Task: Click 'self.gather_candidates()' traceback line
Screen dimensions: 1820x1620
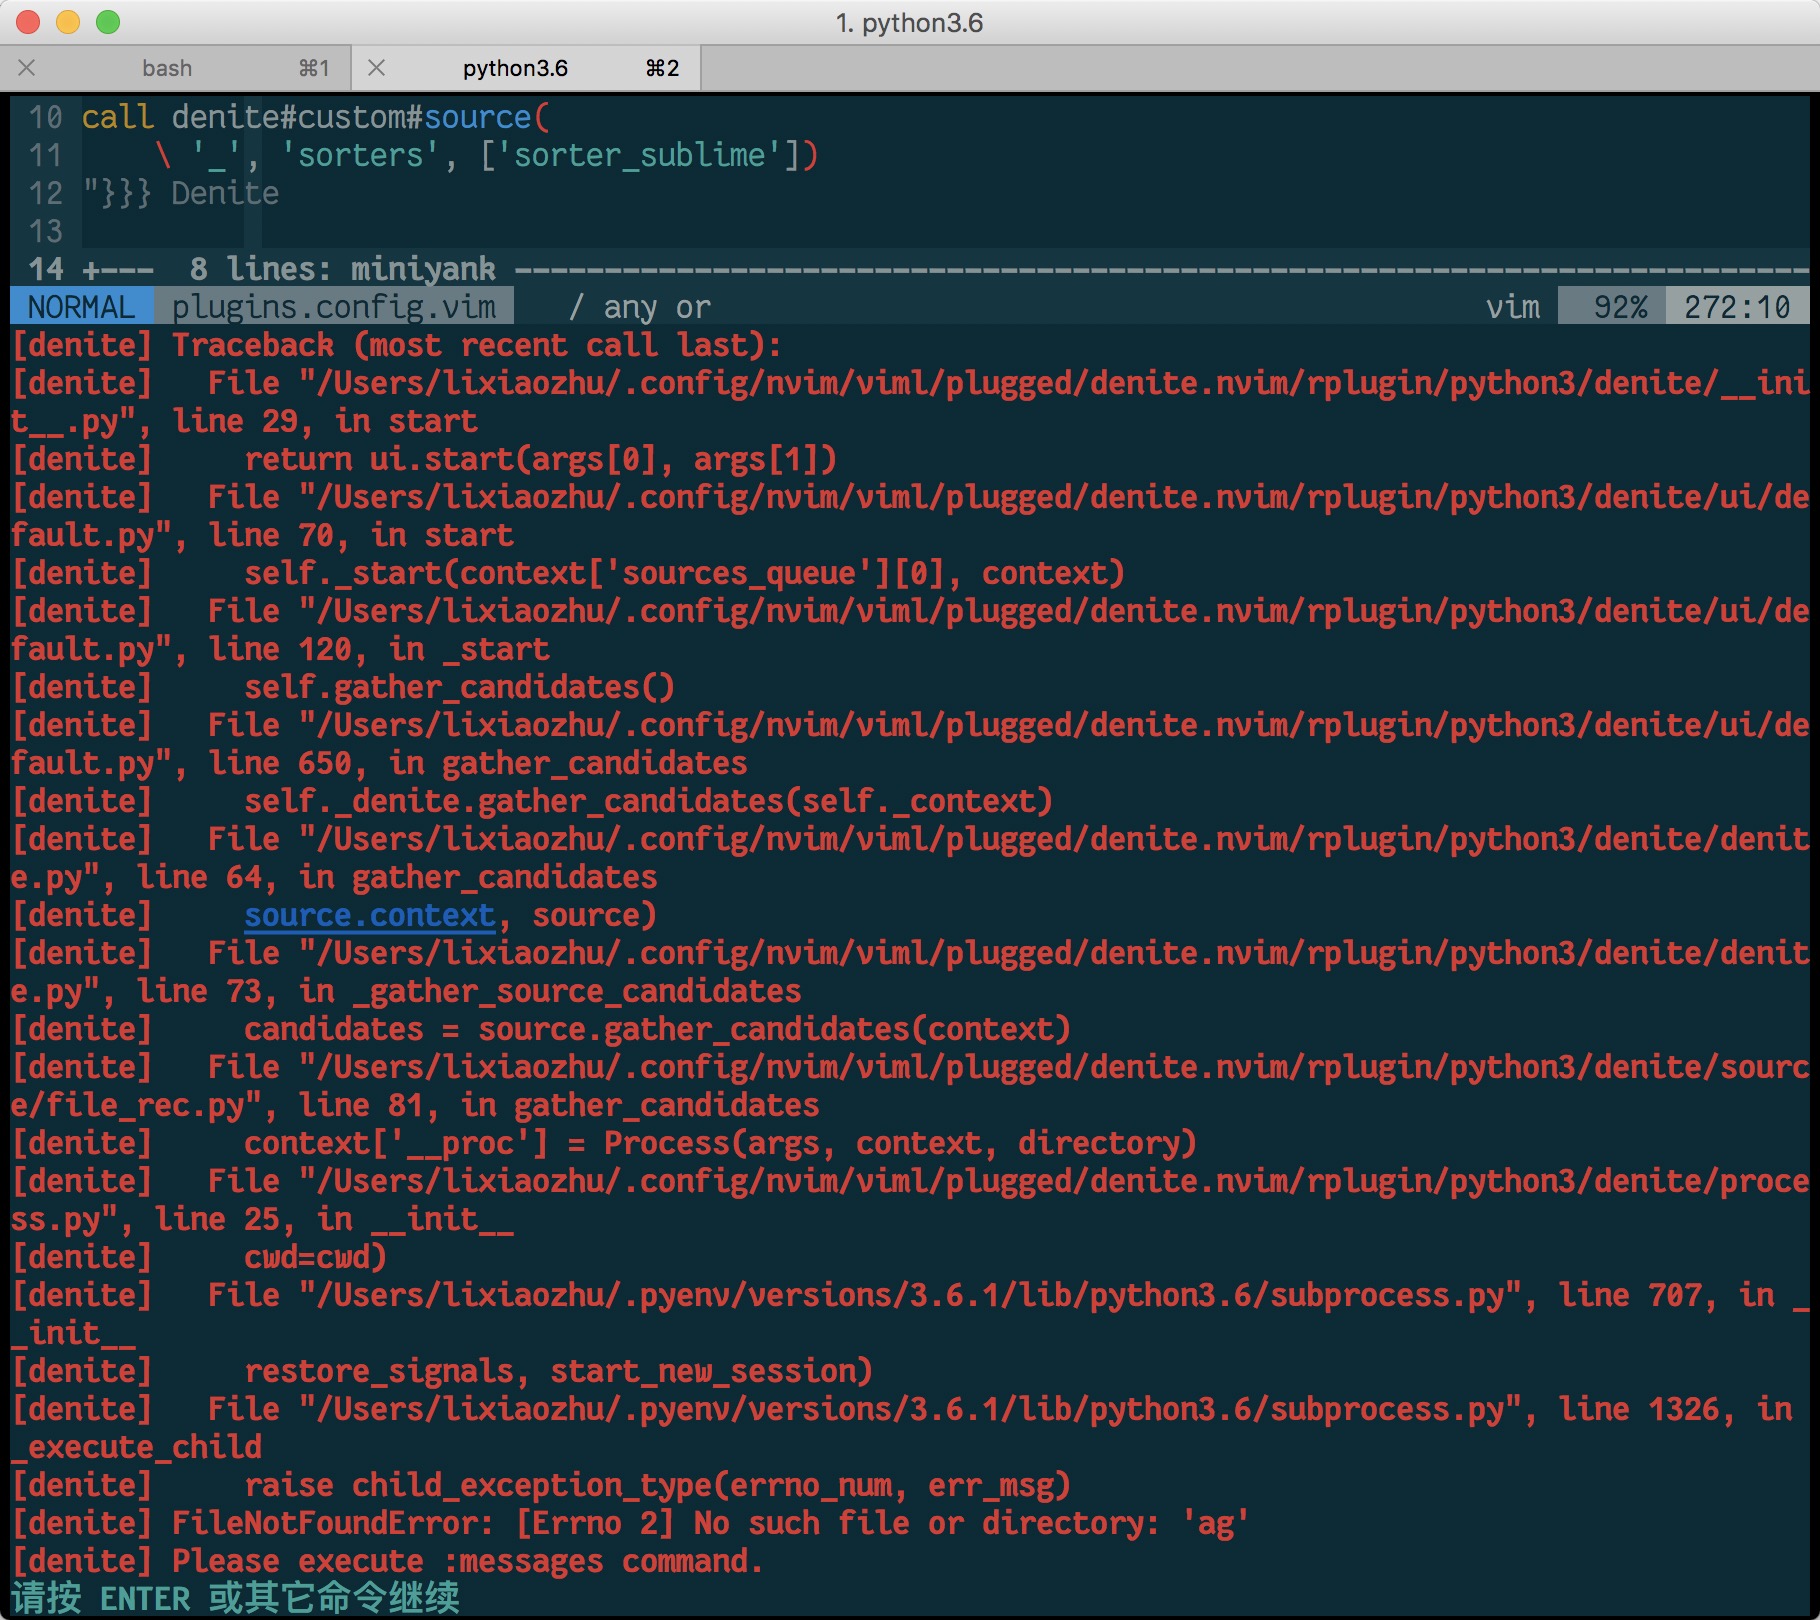Action: point(460,688)
